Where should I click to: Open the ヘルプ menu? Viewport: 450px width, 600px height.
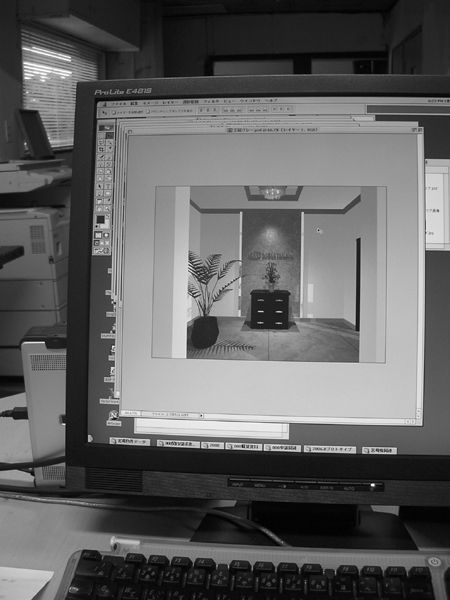pyautogui.click(x=271, y=101)
